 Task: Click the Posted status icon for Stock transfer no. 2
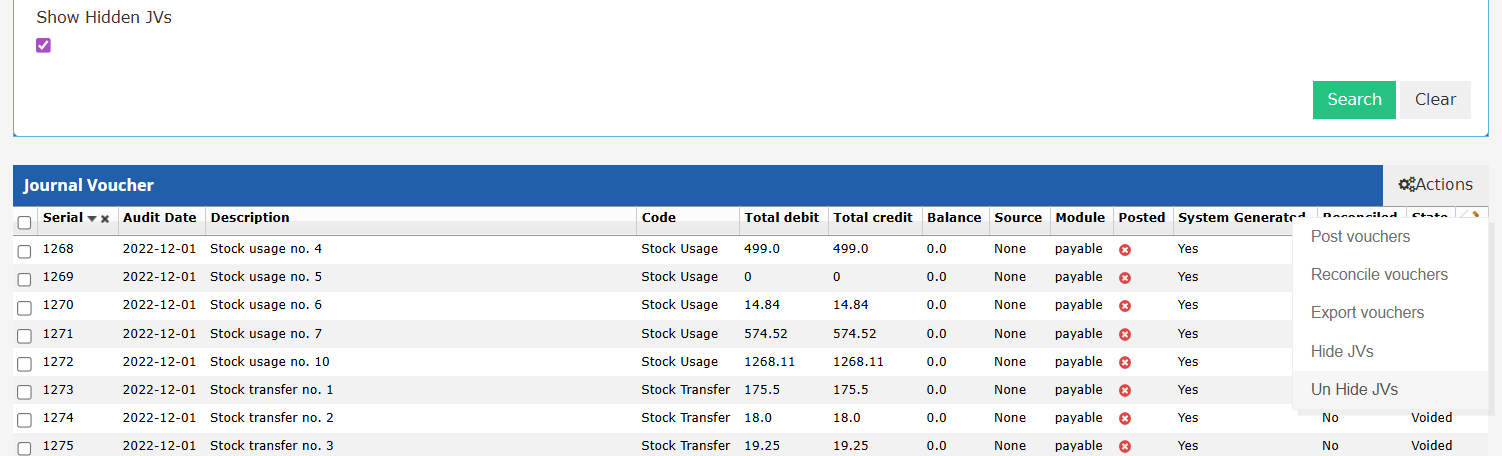(1125, 418)
